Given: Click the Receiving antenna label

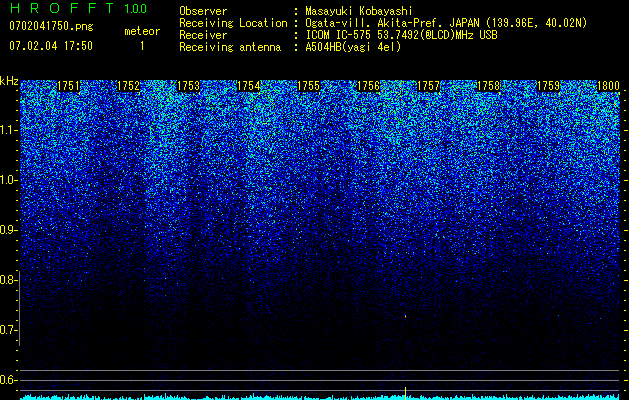Looking at the screenshot, I should pos(230,47).
